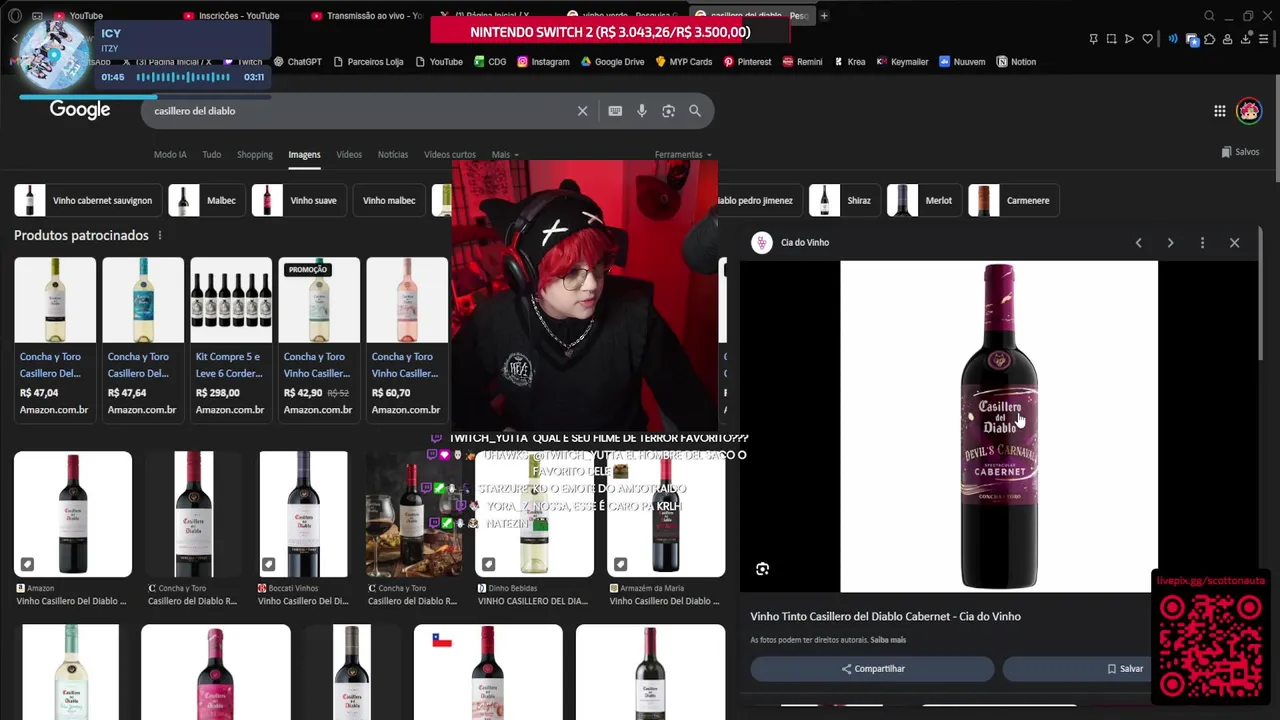
Task: Open Google Drive bookmark
Action: 612,62
